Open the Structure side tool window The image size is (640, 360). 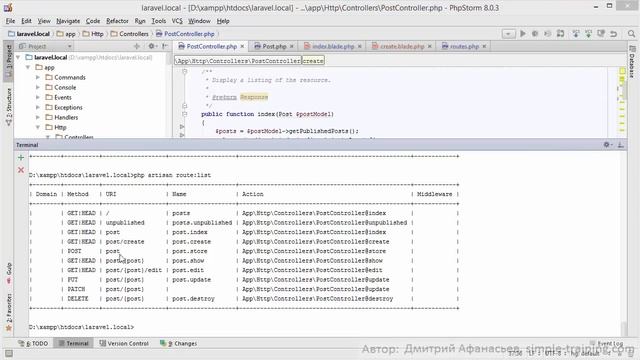point(9,107)
